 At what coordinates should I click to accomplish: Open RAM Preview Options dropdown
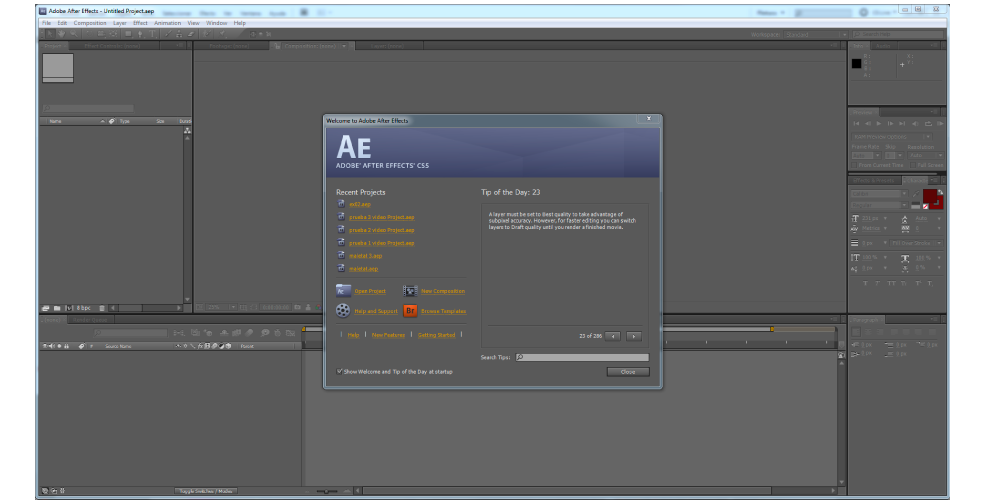(x=891, y=136)
